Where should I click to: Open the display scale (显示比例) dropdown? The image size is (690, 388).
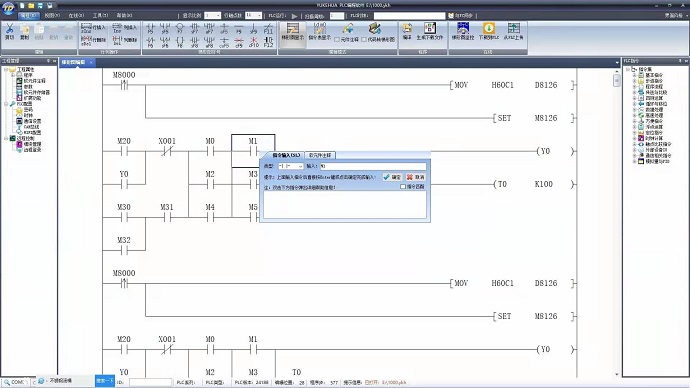point(218,15)
